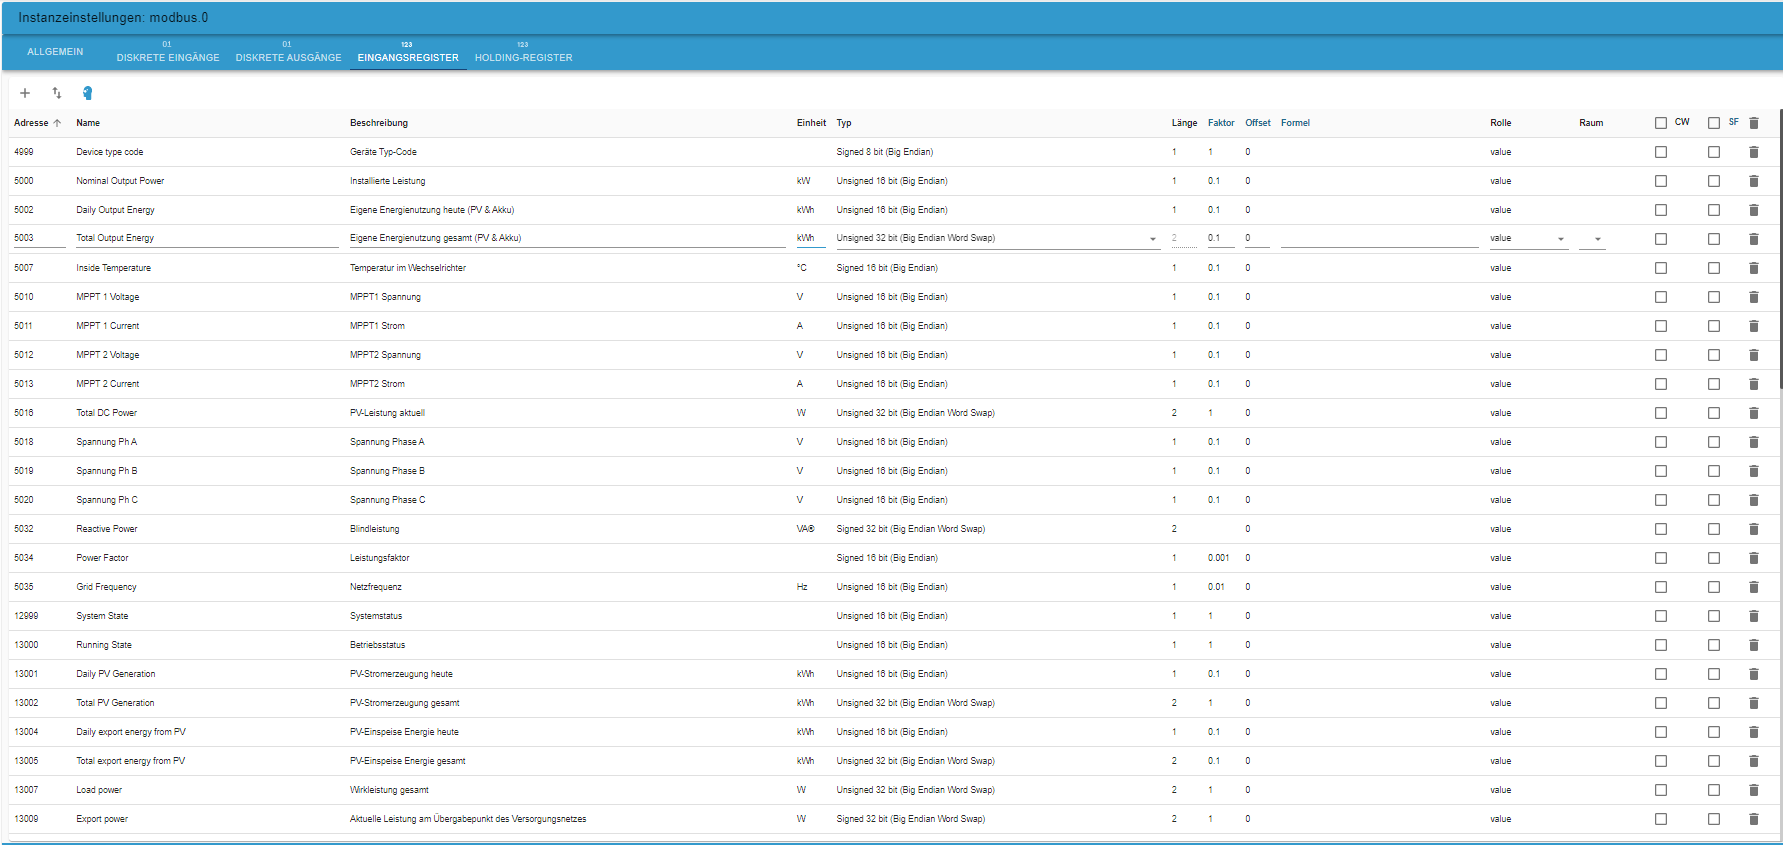This screenshot has width=1783, height=845.
Task: Edit the Formel field of row 5003
Action: (1379, 238)
